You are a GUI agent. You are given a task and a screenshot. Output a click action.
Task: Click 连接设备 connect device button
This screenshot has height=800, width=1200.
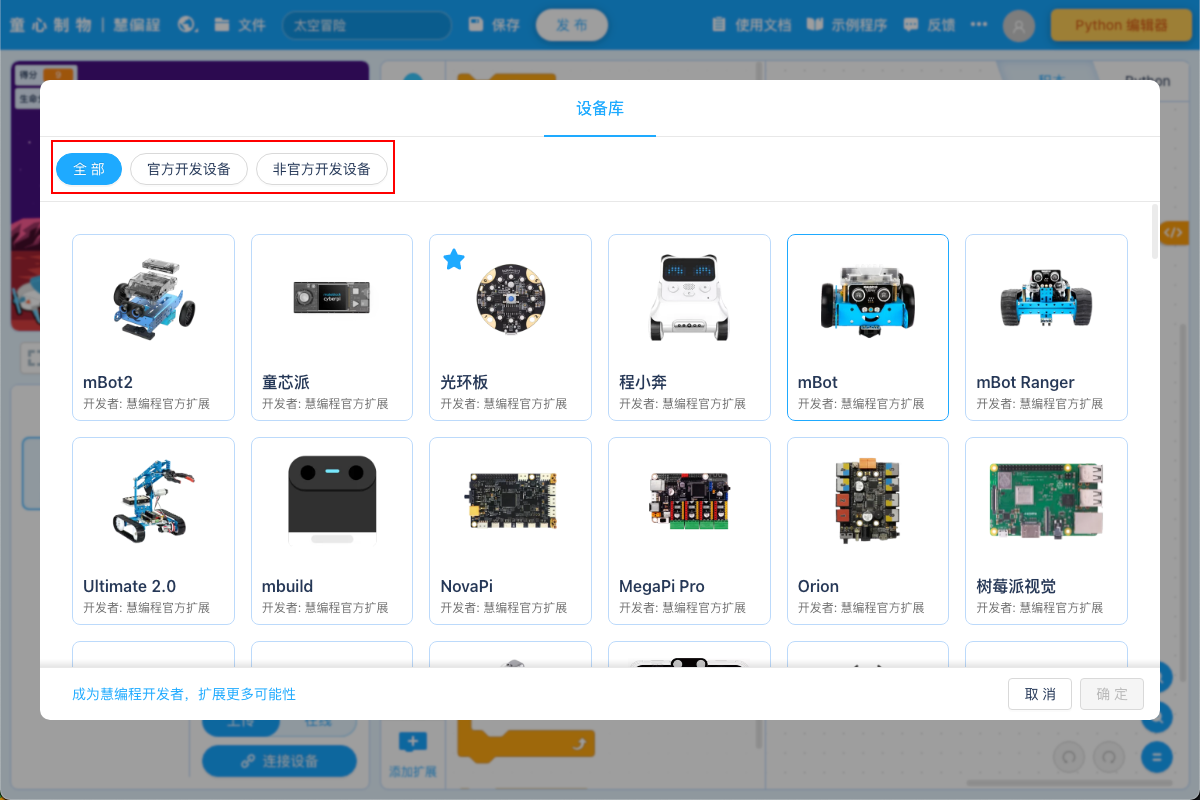point(279,761)
